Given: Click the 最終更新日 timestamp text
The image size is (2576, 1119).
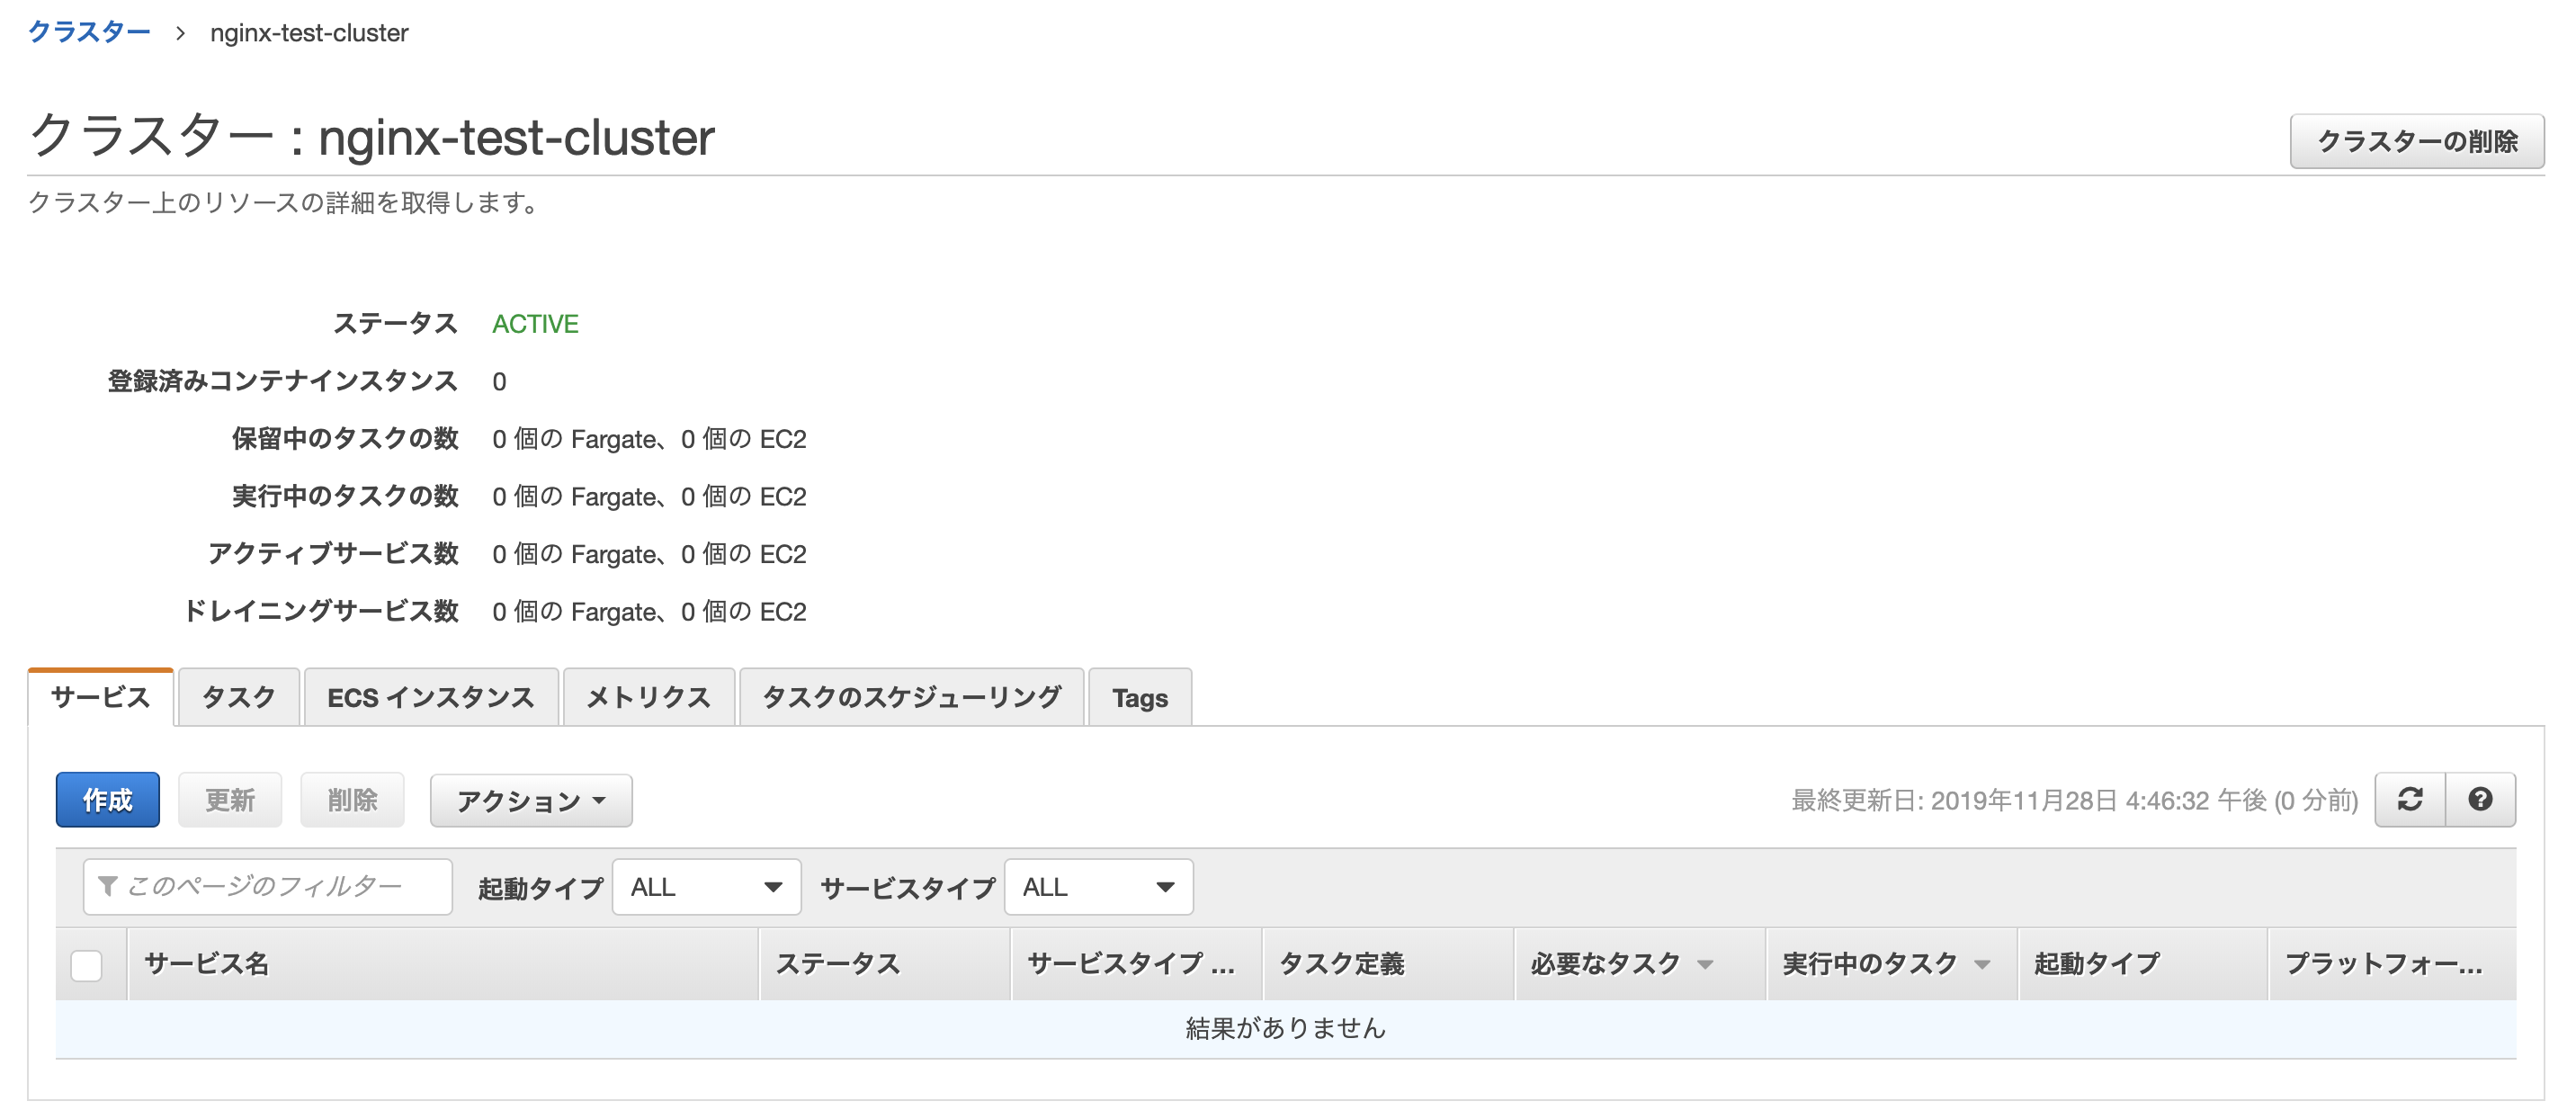Looking at the screenshot, I should point(2074,800).
